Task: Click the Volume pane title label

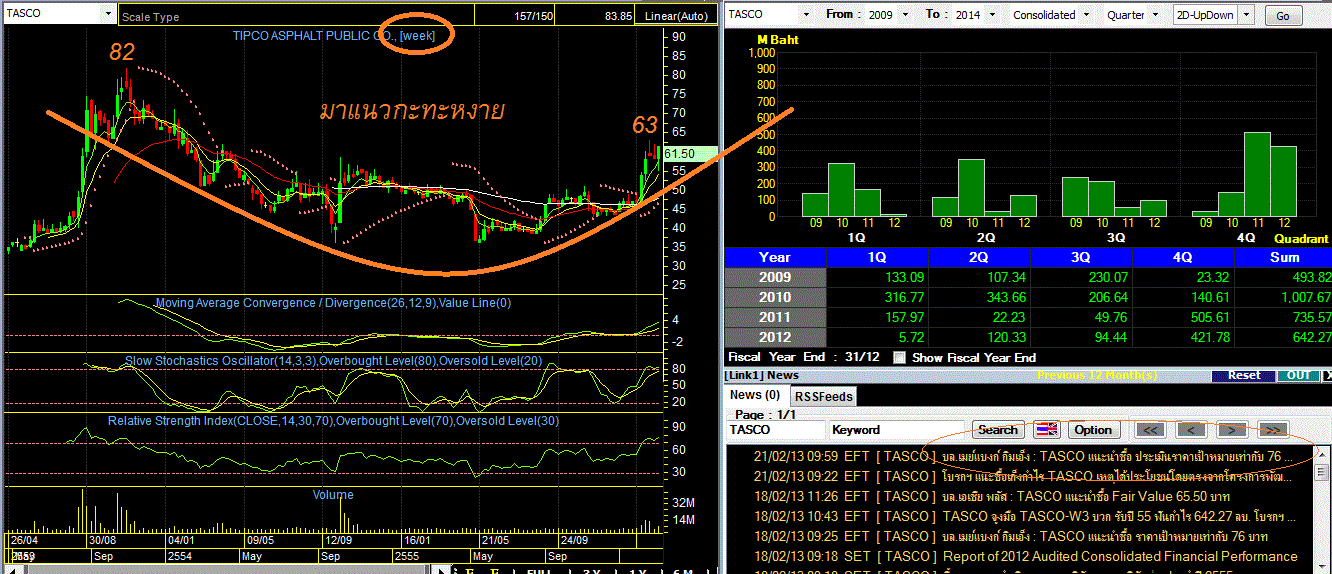Action: click(x=333, y=494)
